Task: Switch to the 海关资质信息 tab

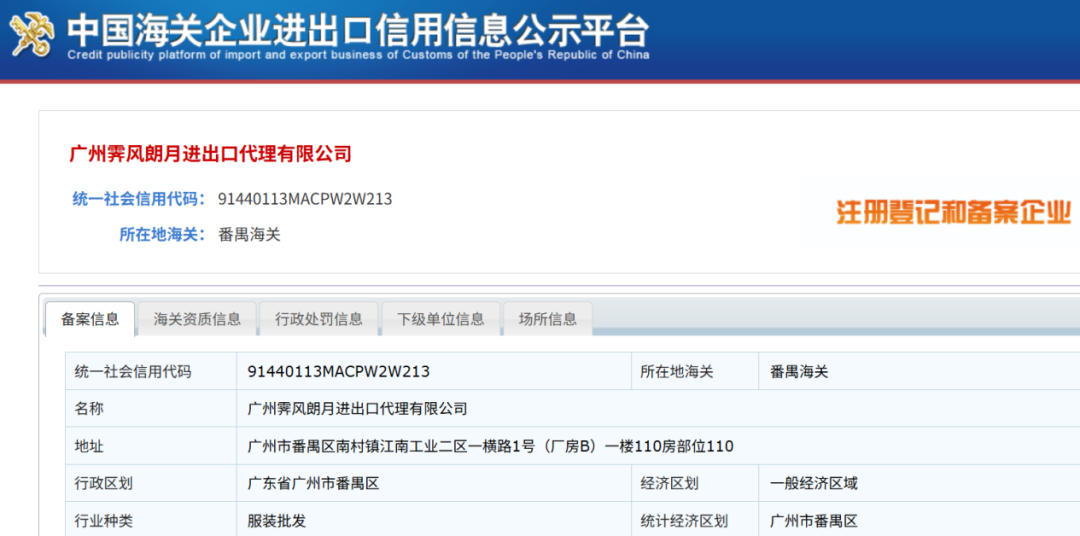Action: [x=197, y=319]
